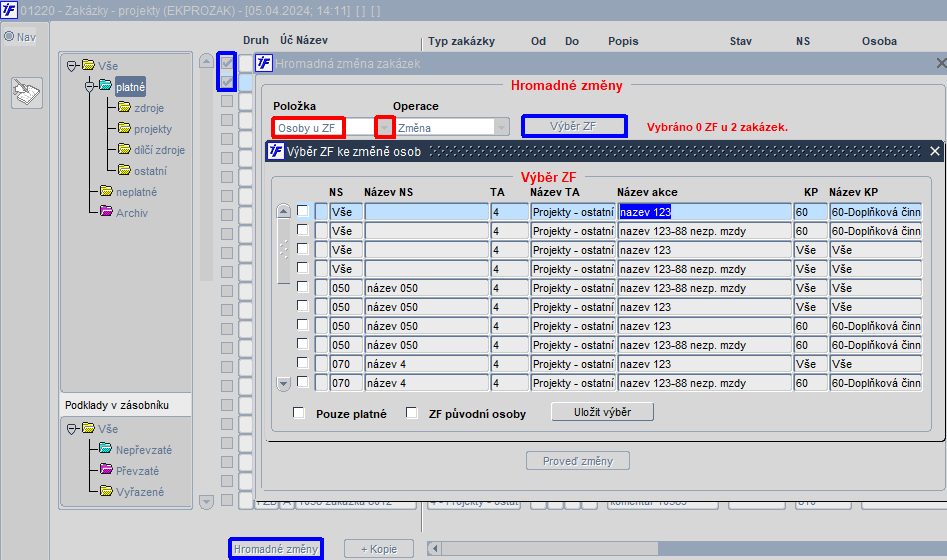Click the Výběr ZF button
The width and height of the screenshot is (947, 560).
(574, 126)
